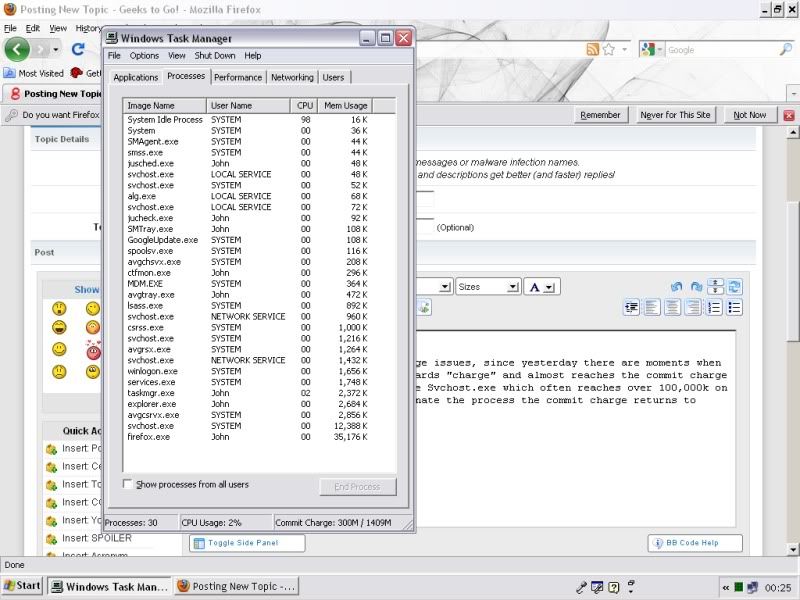Open the font color A dropdown
Image resolution: width=800 pixels, height=600 pixels.
541,287
